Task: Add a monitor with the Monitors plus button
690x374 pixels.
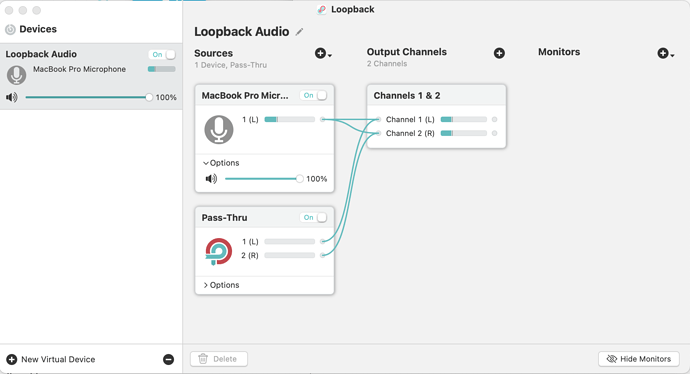Action: (665, 53)
